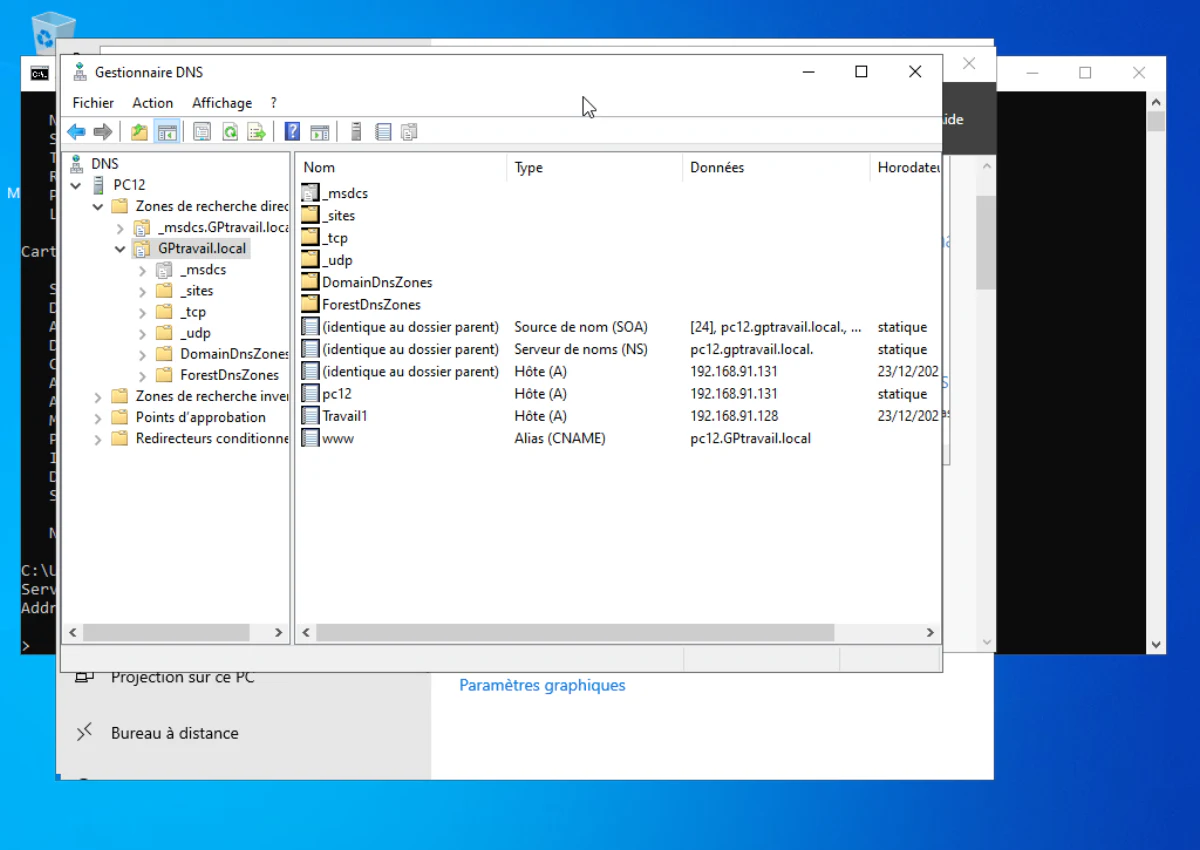The height and width of the screenshot is (850, 1200).
Task: Collapse the GPtravail.local zone node
Action: pos(120,249)
